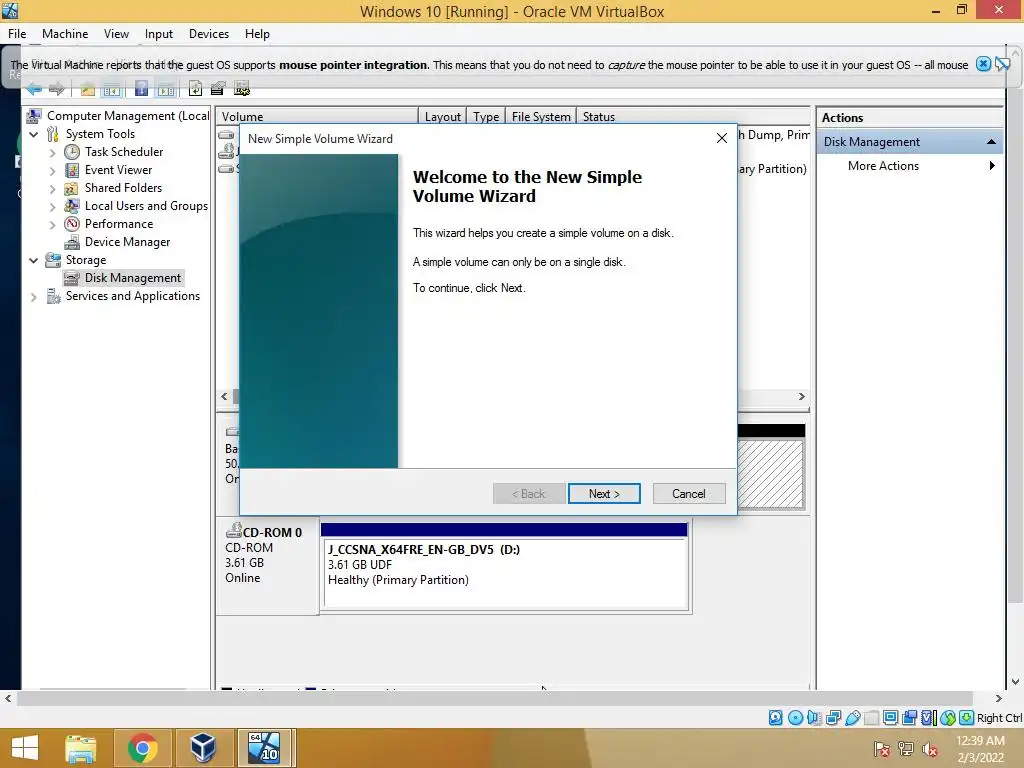Click the Rescan disks toolbar icon

[217, 88]
